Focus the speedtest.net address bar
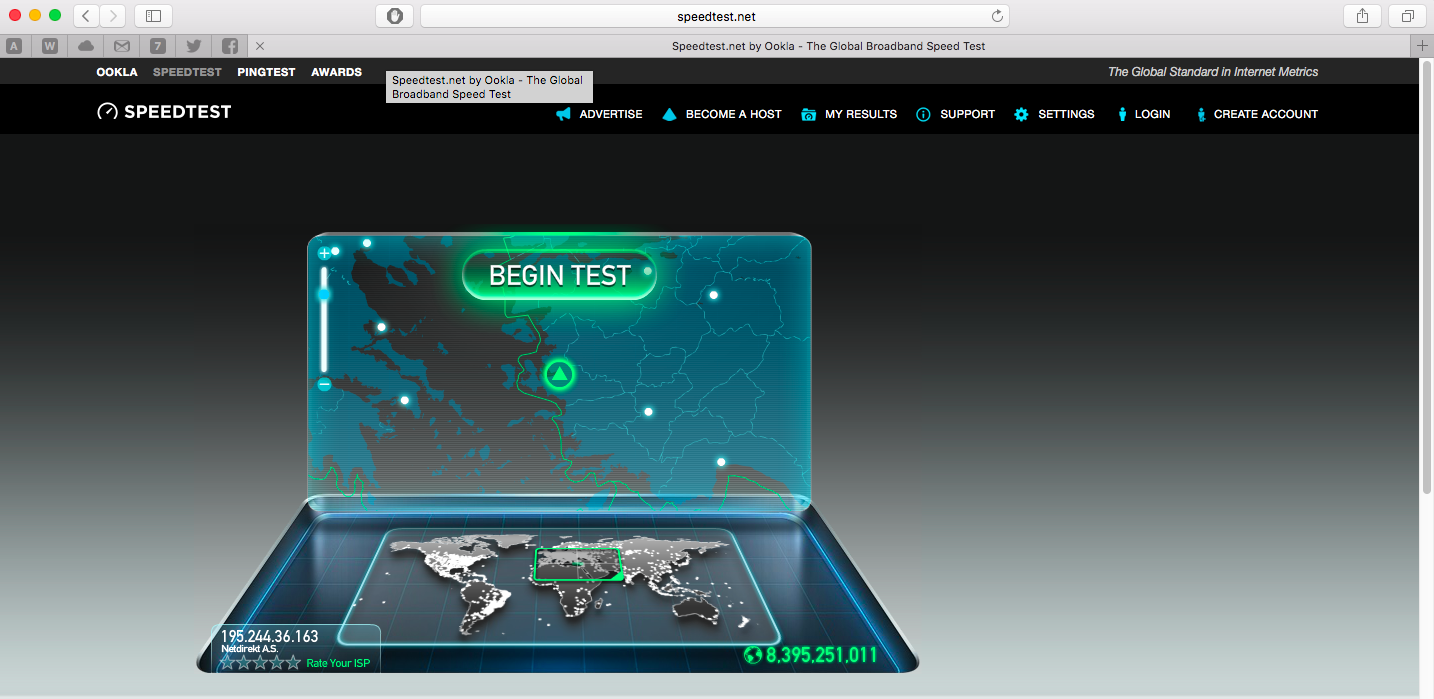Image resolution: width=1434 pixels, height=699 pixels. 714,16
